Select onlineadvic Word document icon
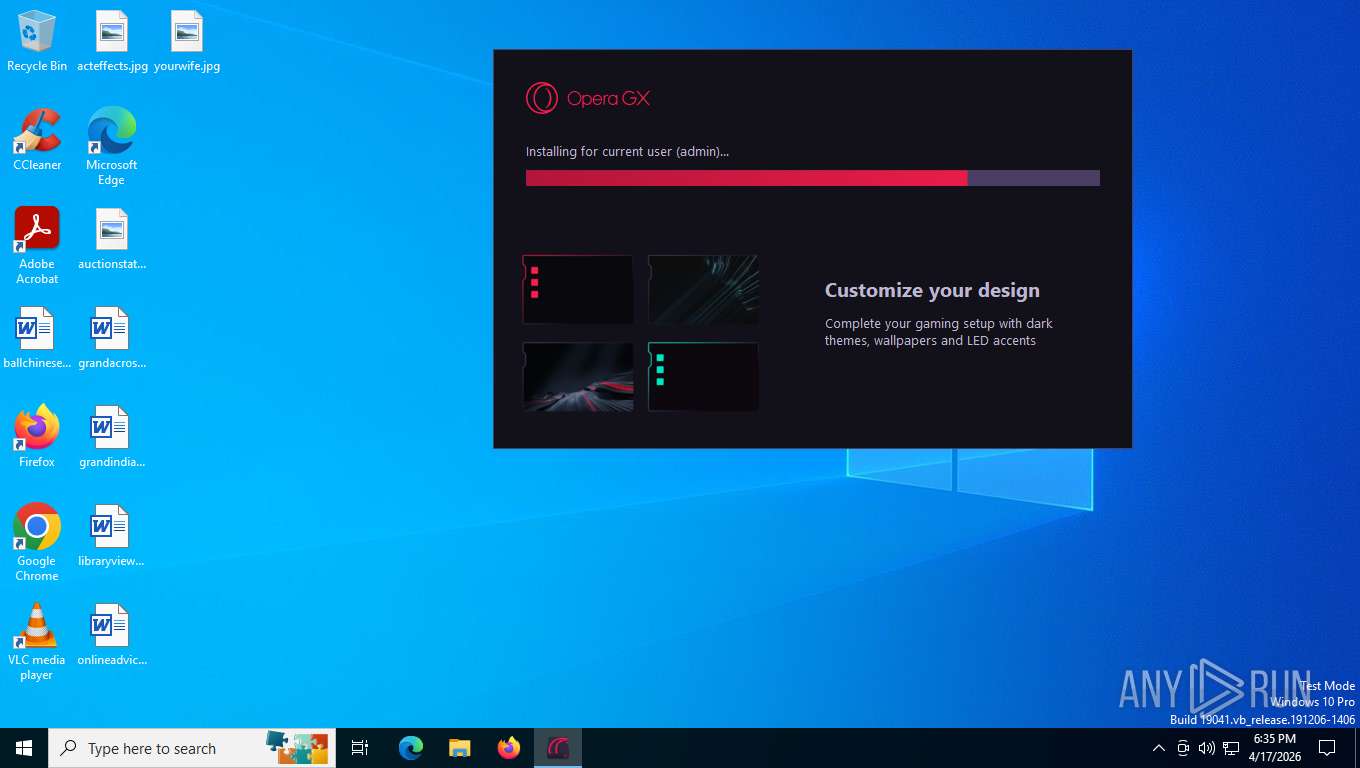Screen dimensions: 1360x768 [x=112, y=635]
